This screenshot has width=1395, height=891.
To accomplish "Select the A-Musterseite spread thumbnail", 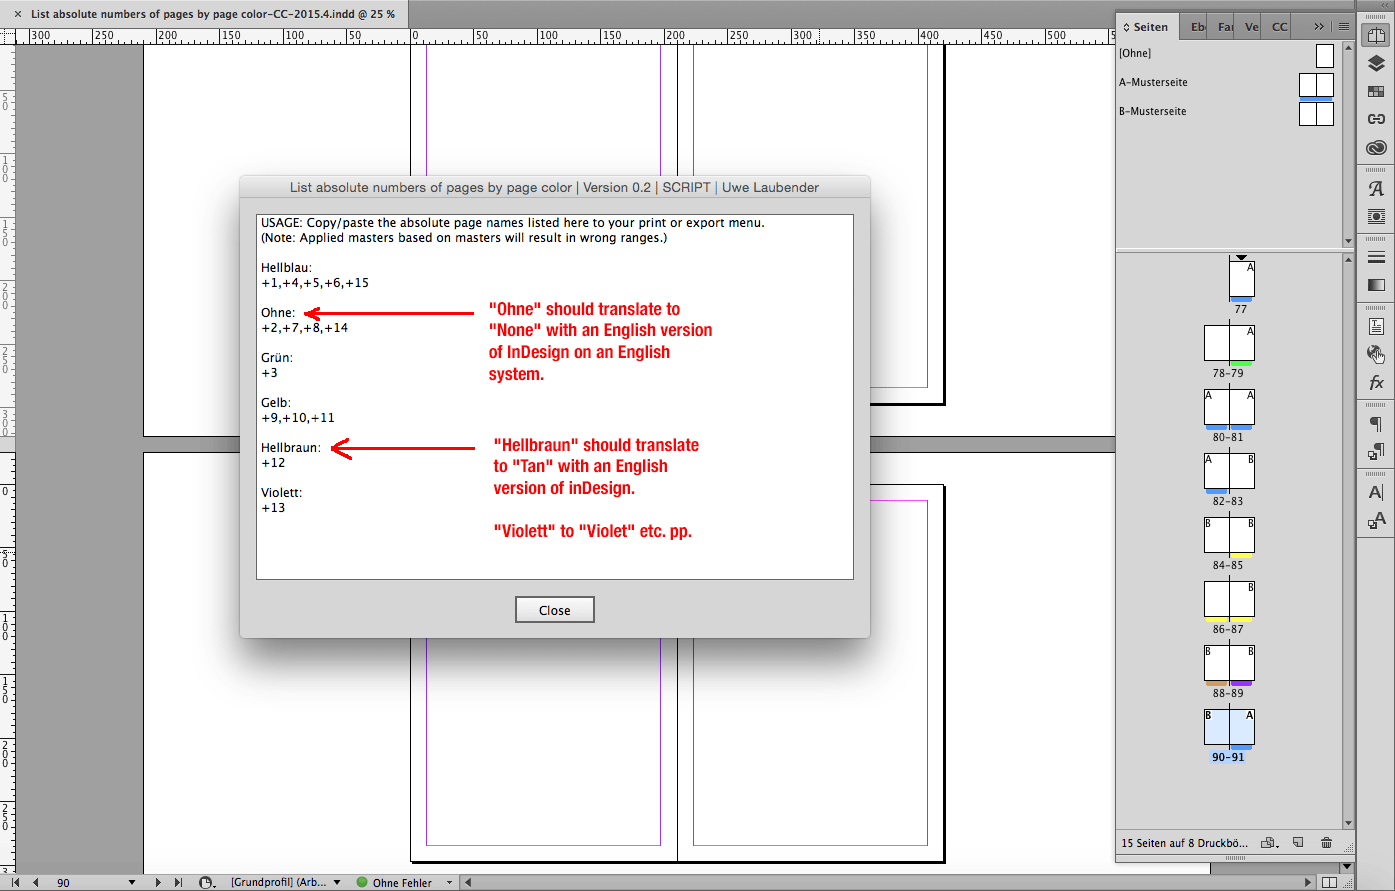I will click(x=1316, y=84).
